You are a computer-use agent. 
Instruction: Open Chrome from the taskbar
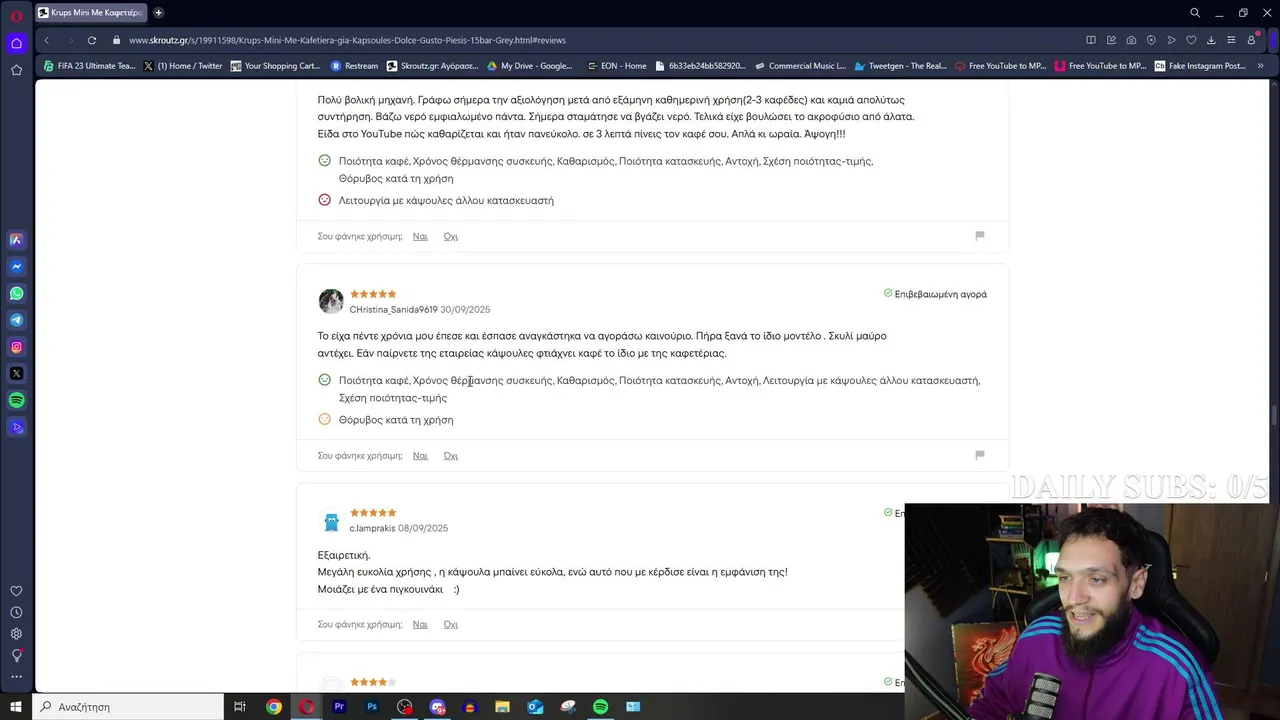coord(274,707)
